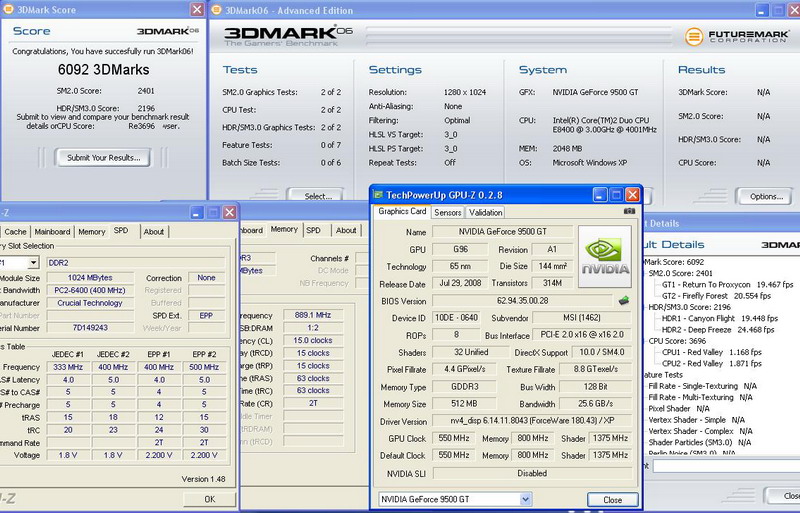Open the GPU selection dropdown in GPU-Z
Viewport: 800px width, 513px height.
(526, 499)
